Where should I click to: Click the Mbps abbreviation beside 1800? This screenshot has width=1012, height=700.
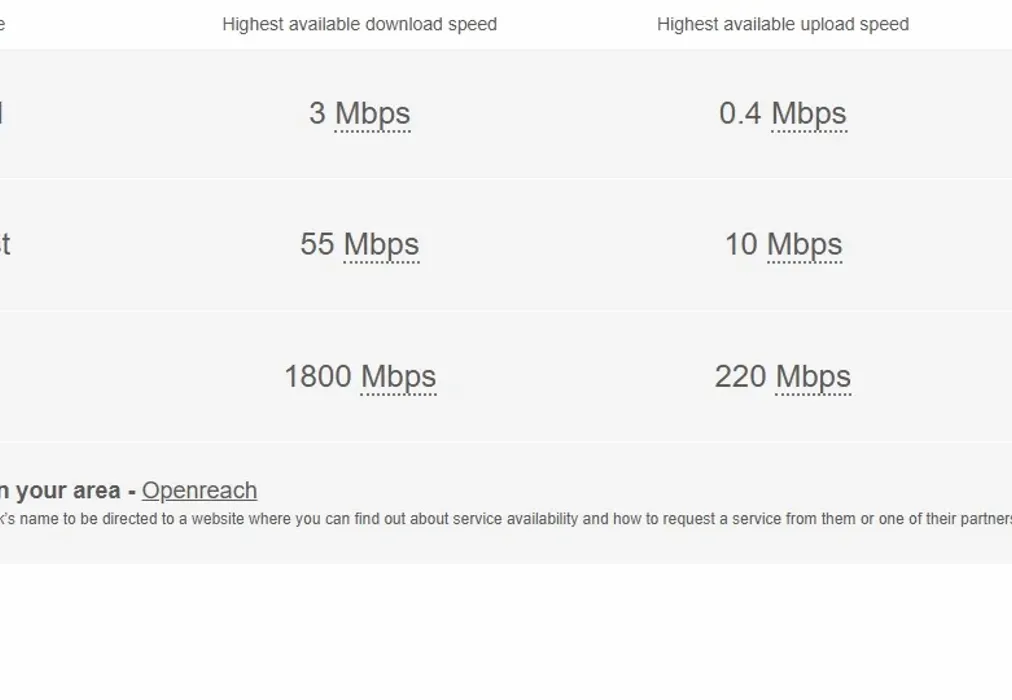(x=398, y=377)
